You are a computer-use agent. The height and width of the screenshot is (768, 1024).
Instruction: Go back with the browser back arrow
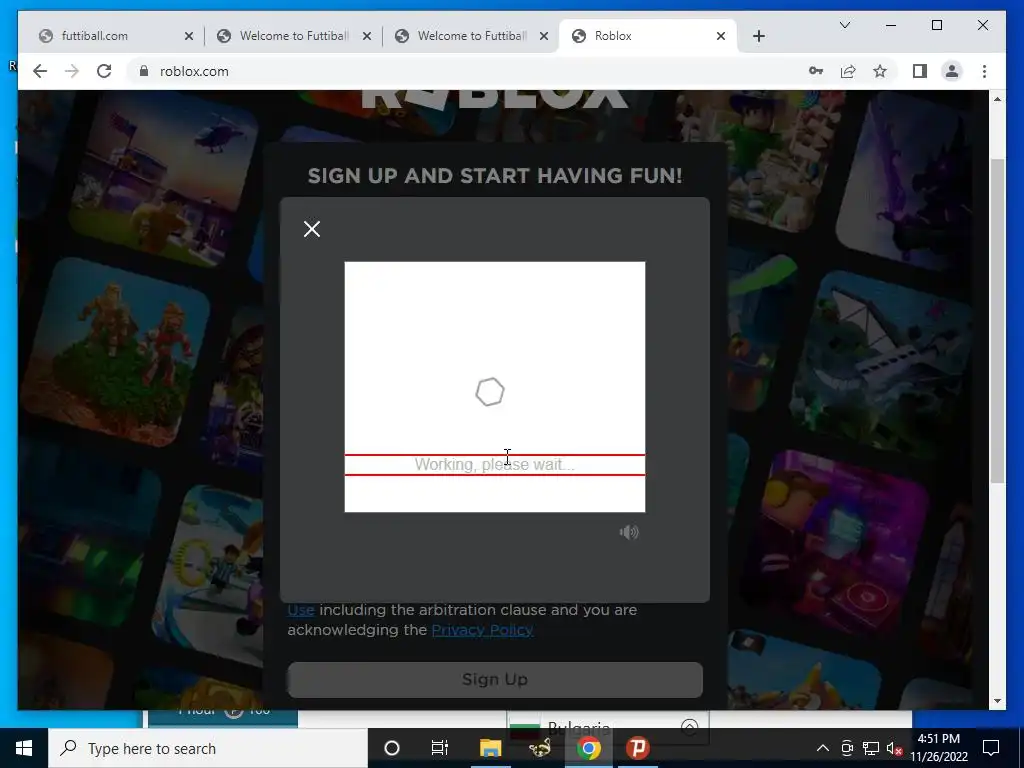coord(40,71)
